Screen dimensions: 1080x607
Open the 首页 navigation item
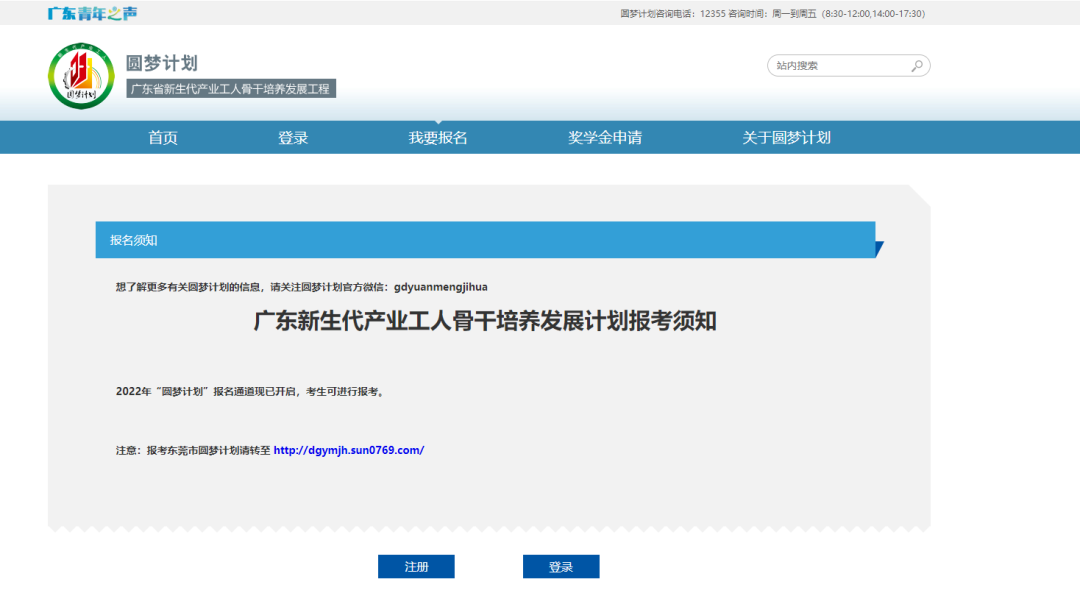tap(163, 138)
